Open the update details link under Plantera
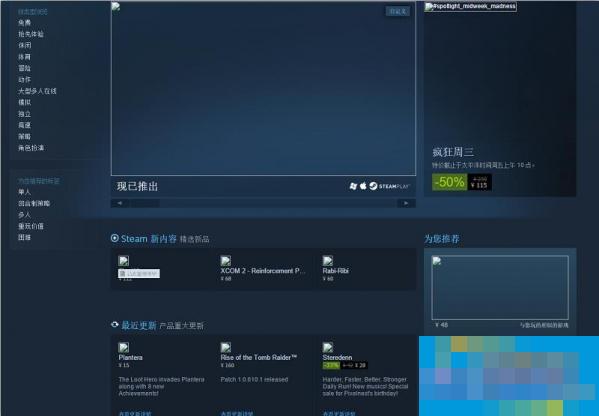 point(135,413)
